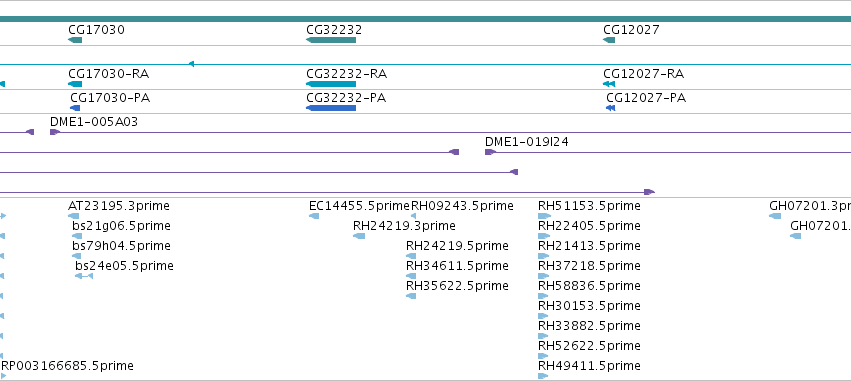The image size is (851, 381).
Task: Select the CG32232 gene bar
Action: click(331, 40)
